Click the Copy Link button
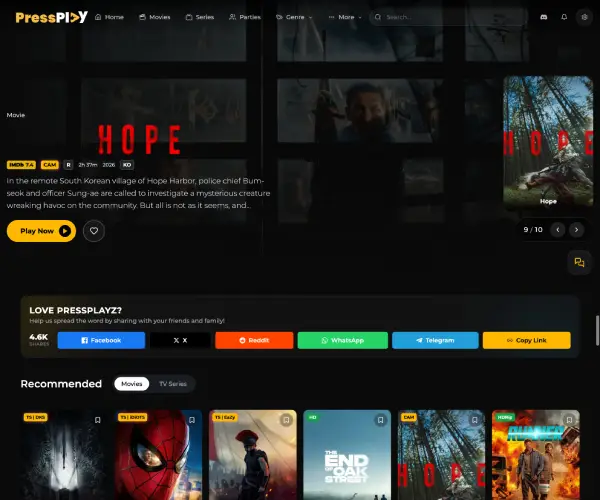The height and width of the screenshot is (500, 600). pos(527,340)
